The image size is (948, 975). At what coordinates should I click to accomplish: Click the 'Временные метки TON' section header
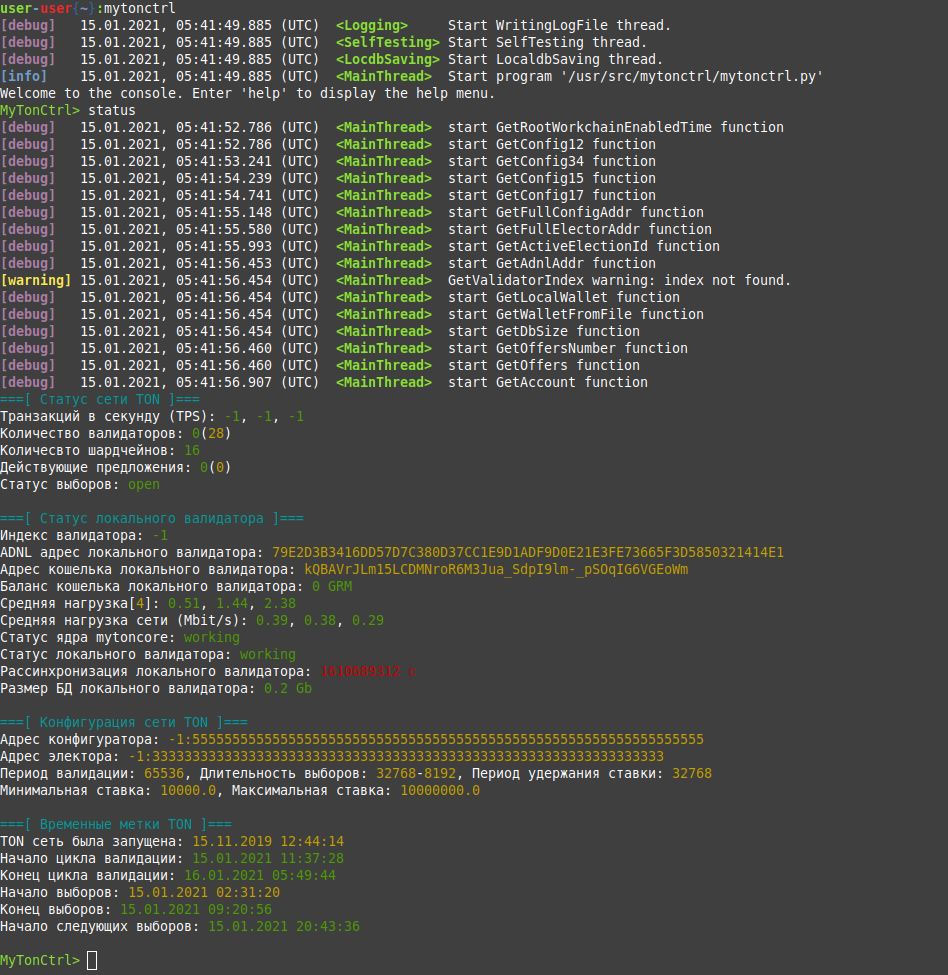point(116,824)
